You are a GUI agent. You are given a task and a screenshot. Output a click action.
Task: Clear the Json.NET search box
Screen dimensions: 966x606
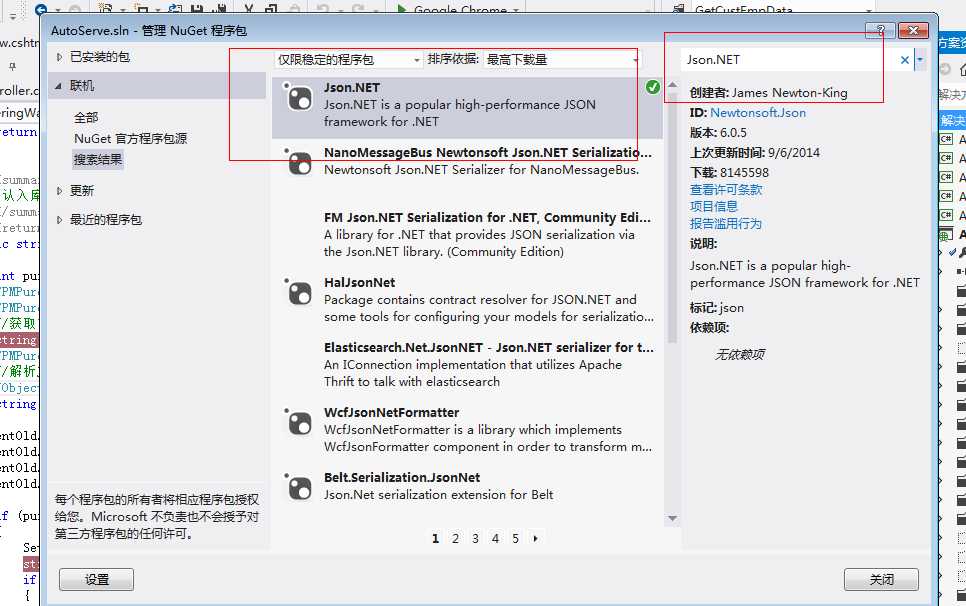[904, 60]
